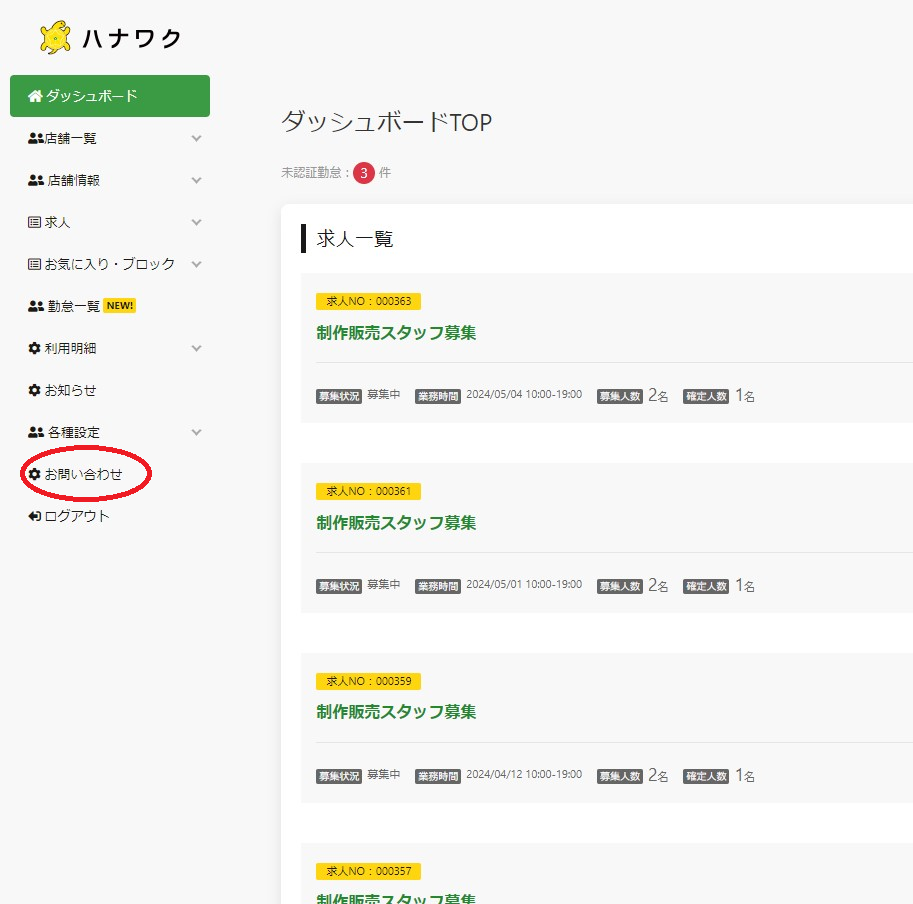Open the 勤怠一覧 menu item

73,306
